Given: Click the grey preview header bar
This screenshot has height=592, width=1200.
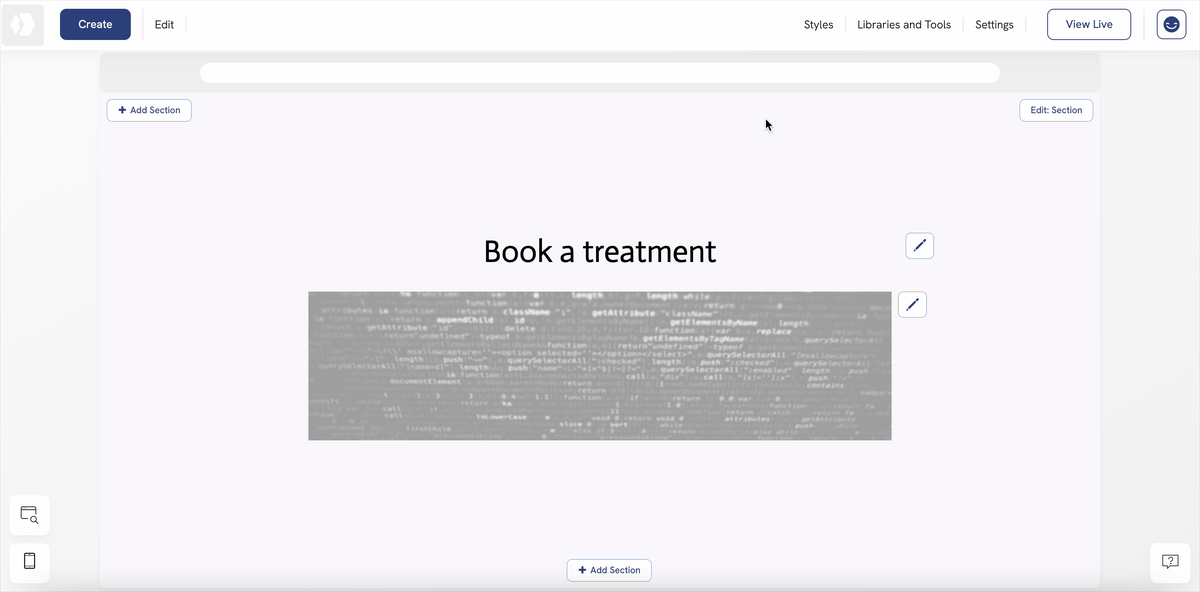Looking at the screenshot, I should [x=150, y=73].
